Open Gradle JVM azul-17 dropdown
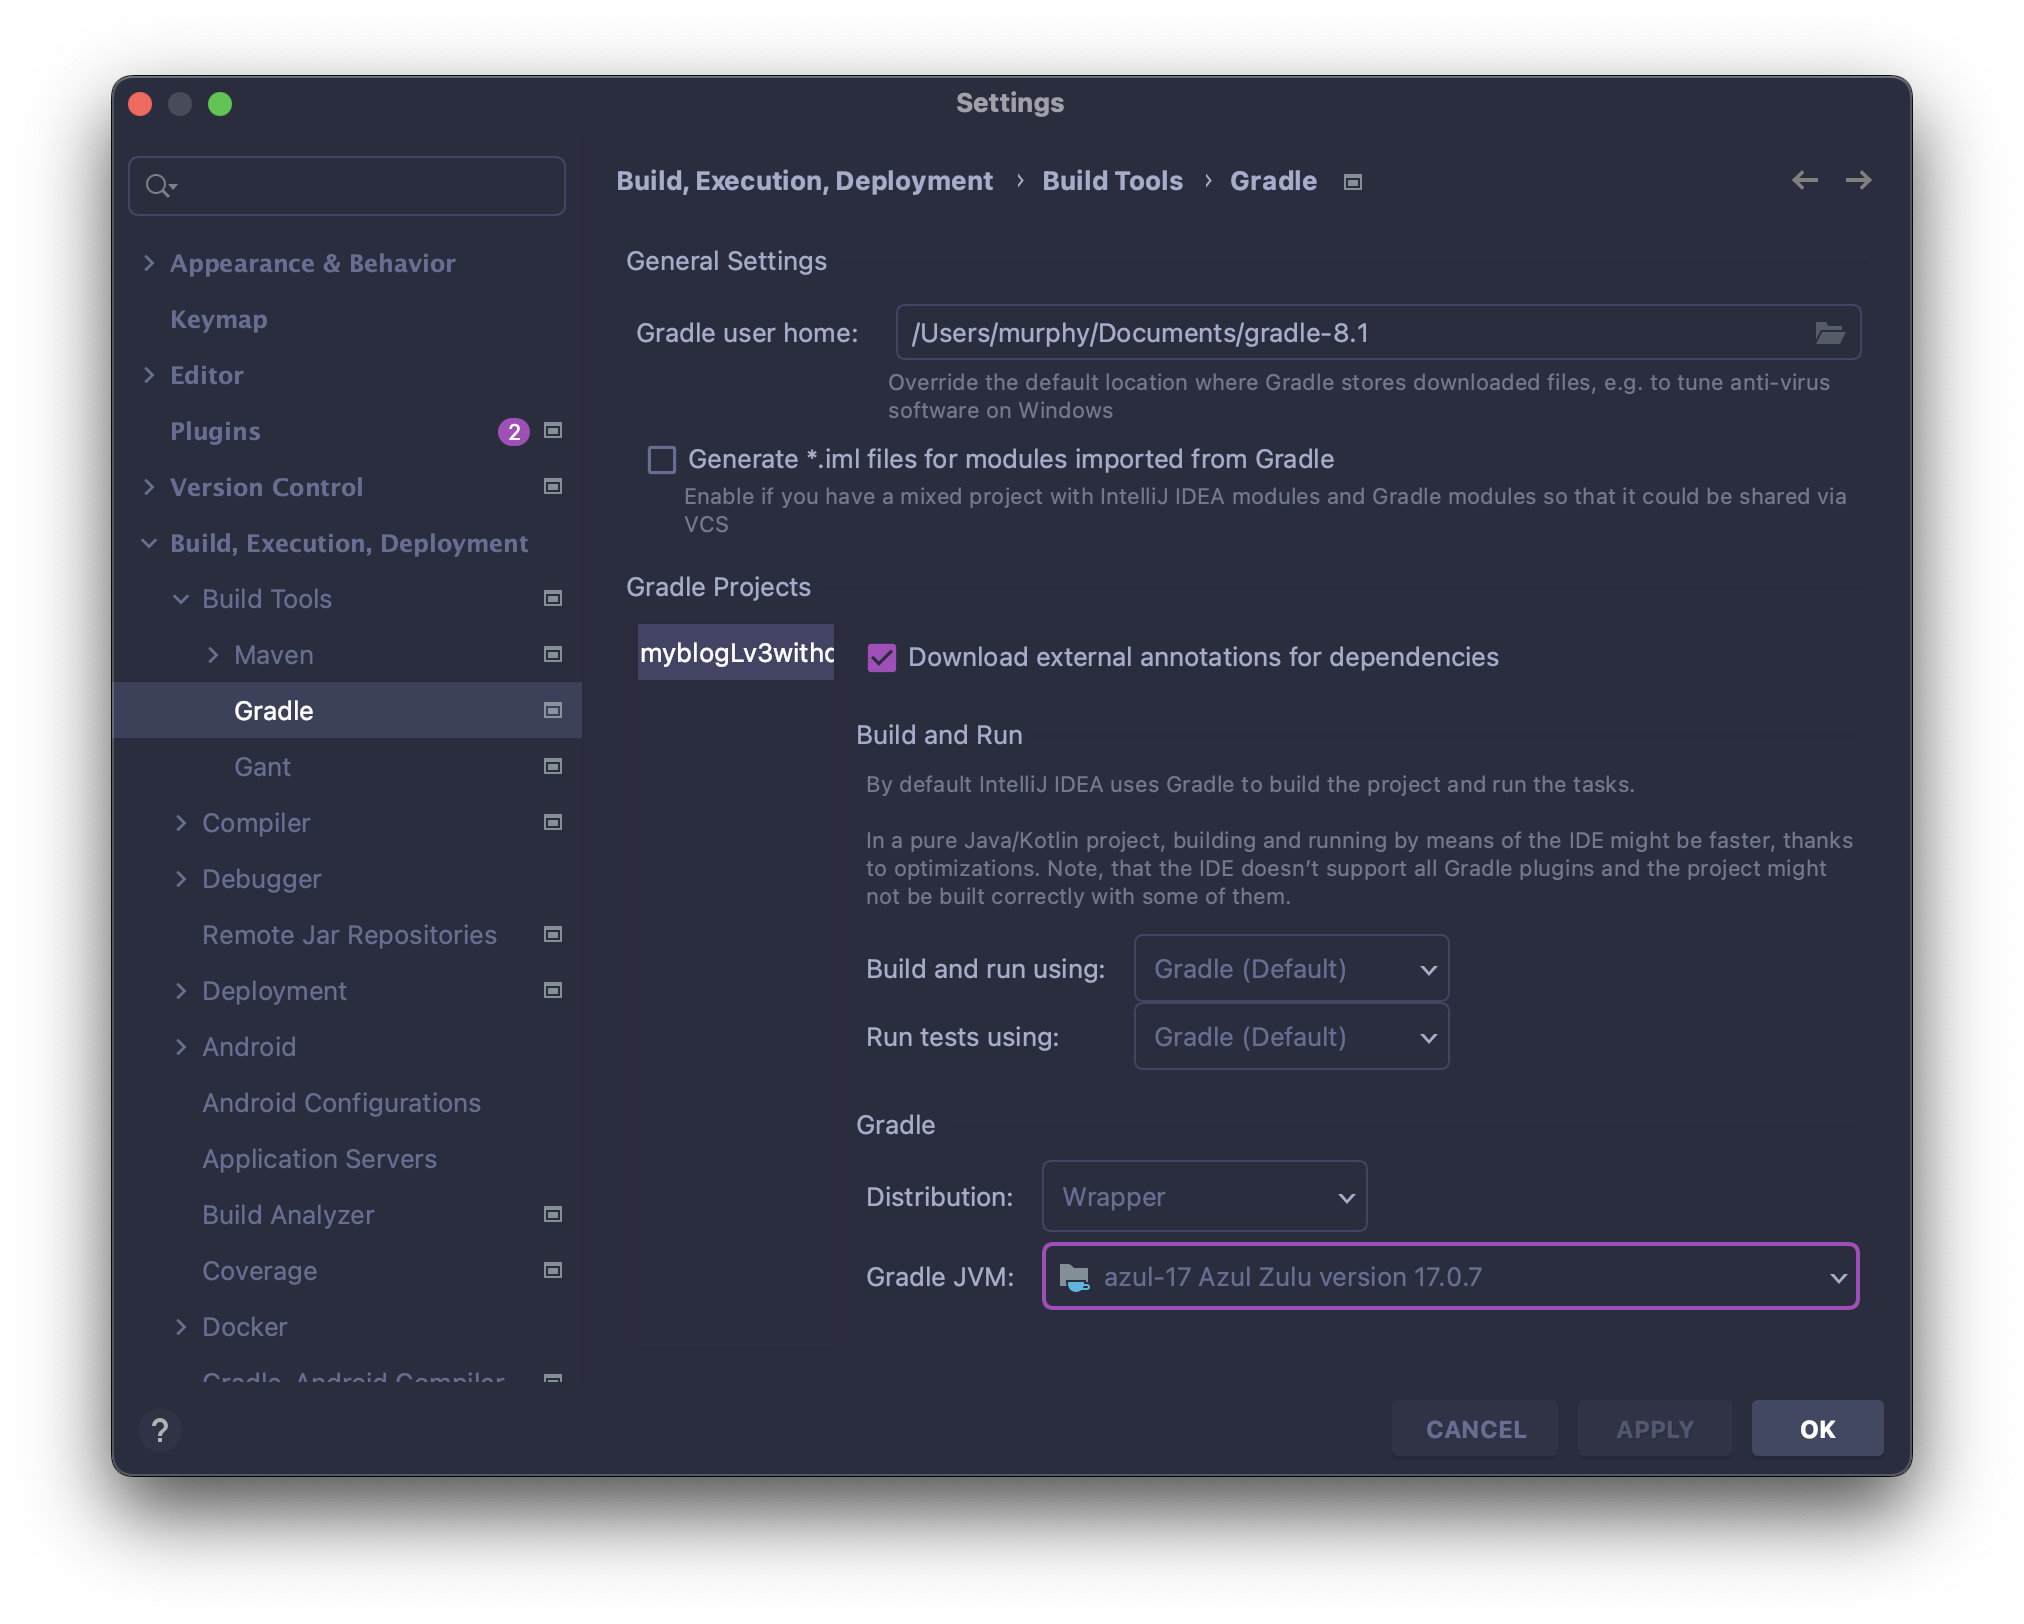This screenshot has height=1624, width=2024. tap(1450, 1277)
